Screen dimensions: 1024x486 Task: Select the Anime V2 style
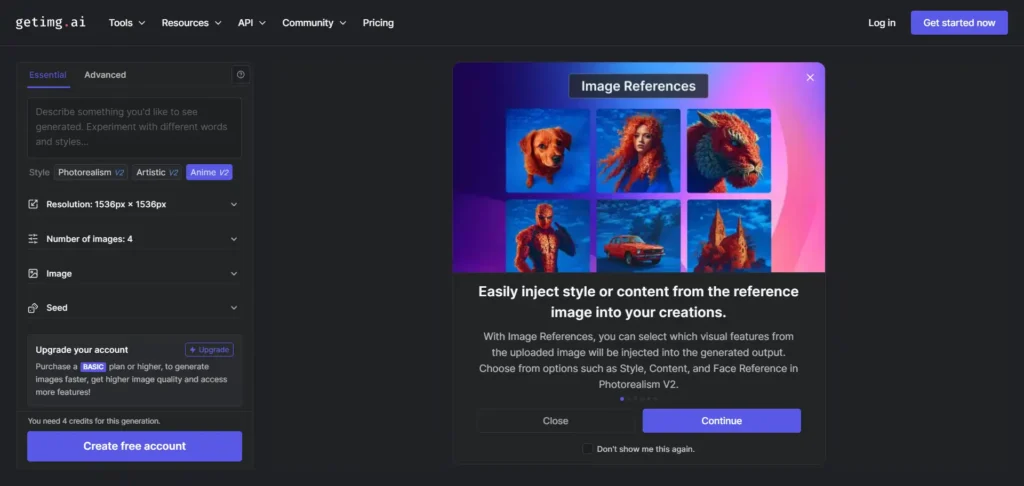coord(209,172)
